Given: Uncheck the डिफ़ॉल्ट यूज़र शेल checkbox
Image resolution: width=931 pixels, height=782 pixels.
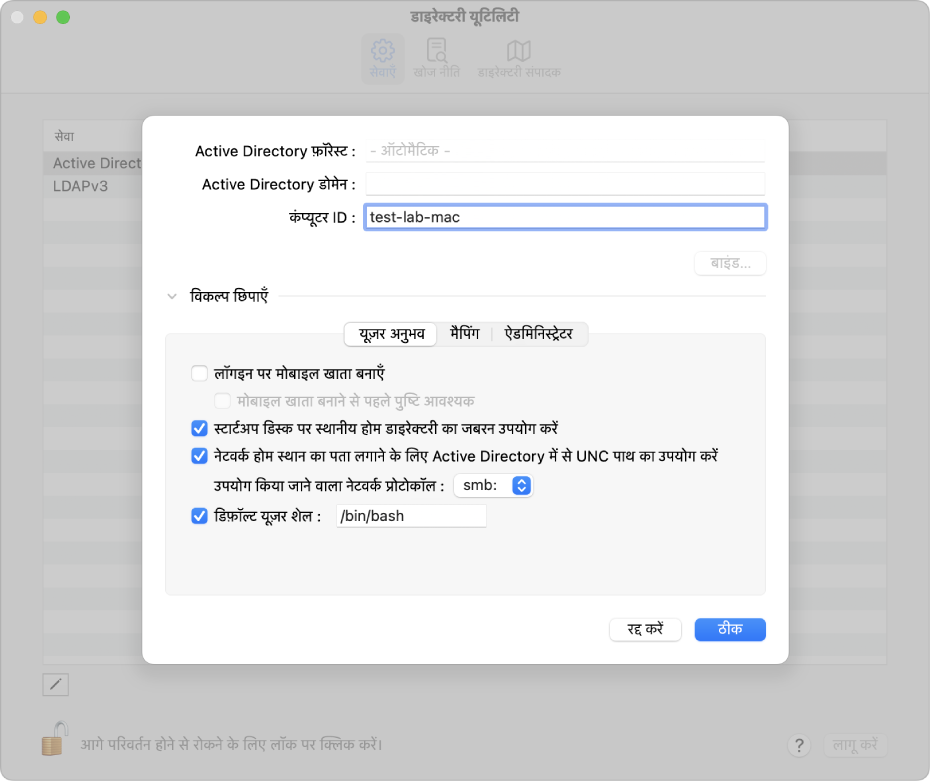Looking at the screenshot, I should [200, 516].
